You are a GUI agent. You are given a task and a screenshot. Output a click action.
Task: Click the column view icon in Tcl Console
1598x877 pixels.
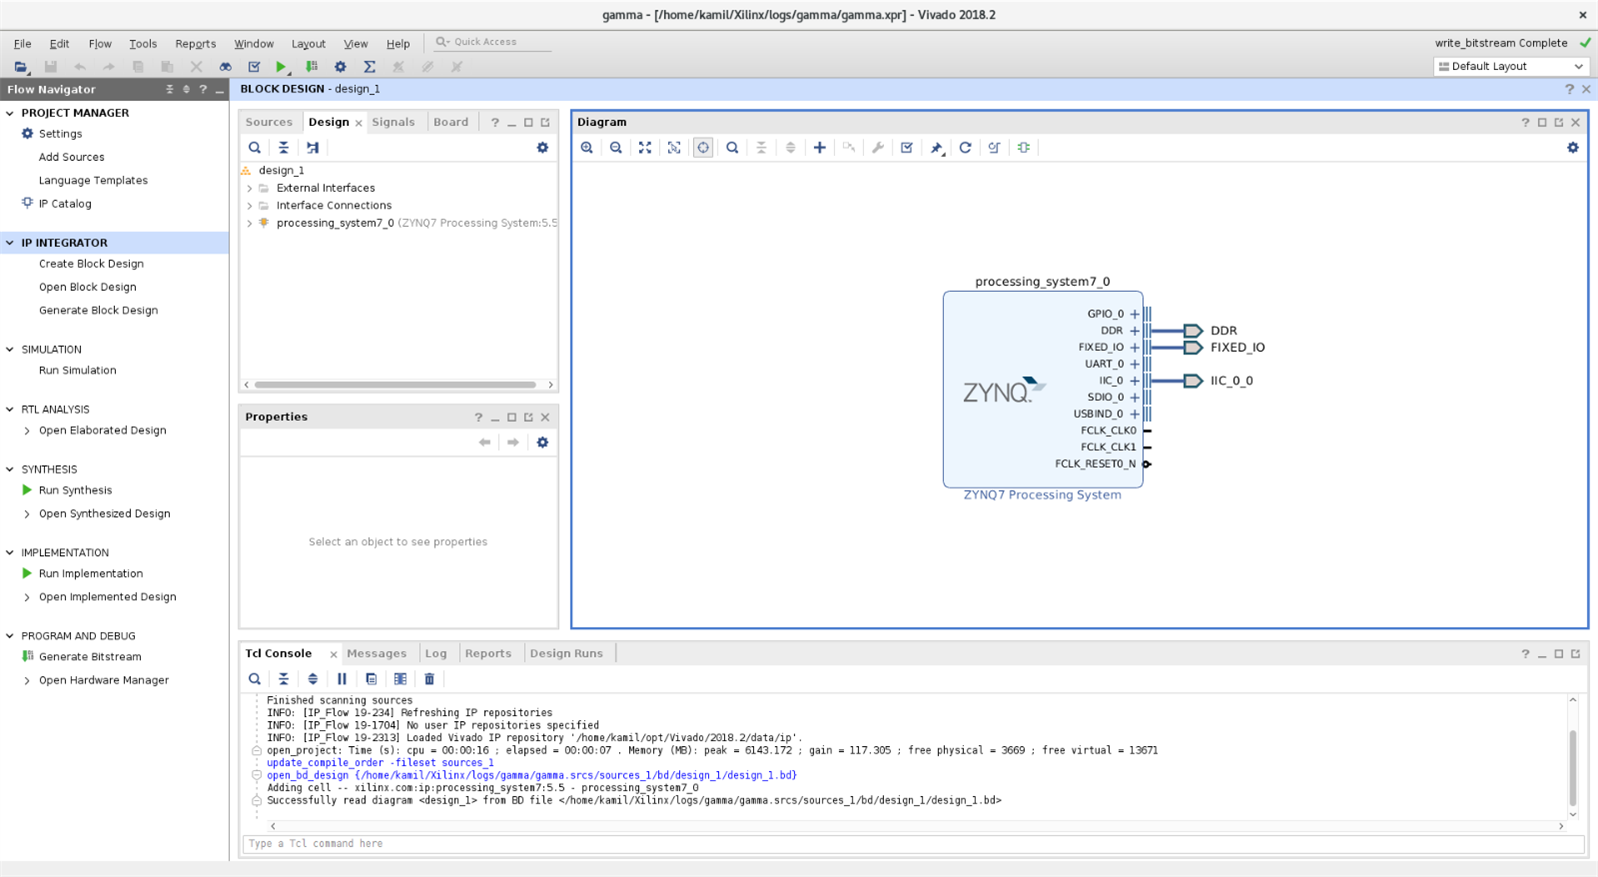[400, 679]
